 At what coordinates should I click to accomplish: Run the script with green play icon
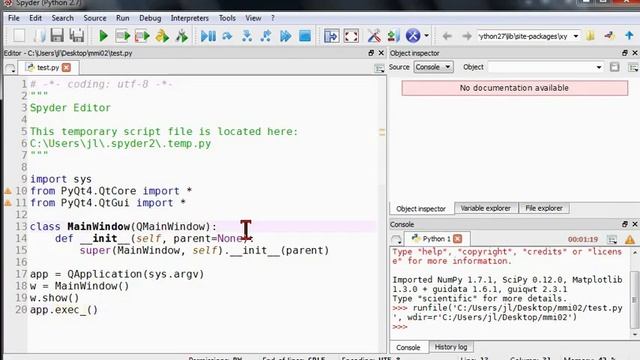pos(103,36)
